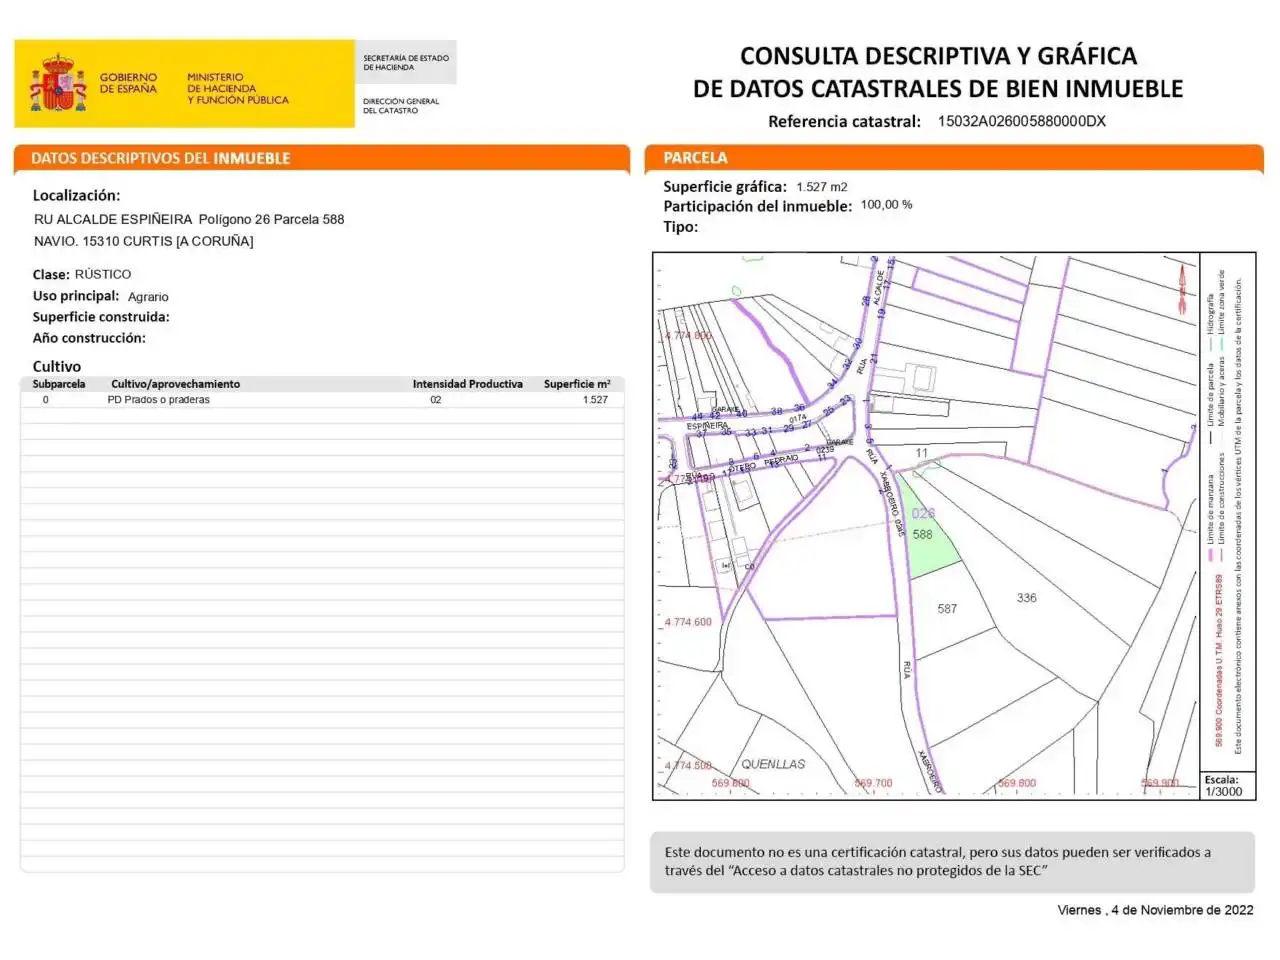The width and height of the screenshot is (1280, 960).
Task: Click the "GOBIERNO DE ESPAÑA" text
Action: pyautogui.click(x=128, y=83)
